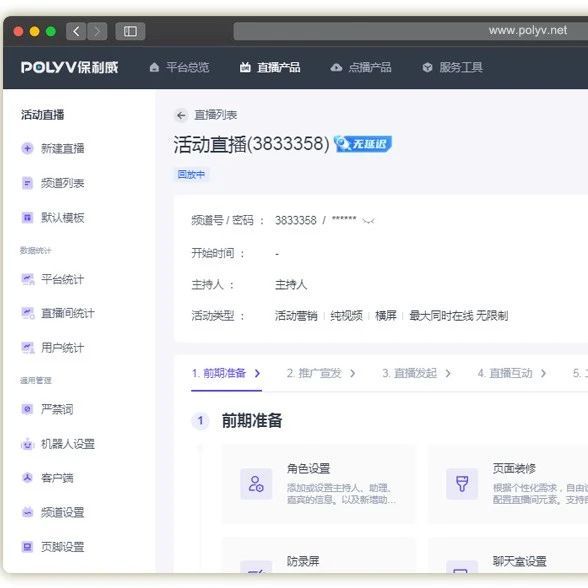588x588 pixels.
Task: Open the 角色设置 card title
Action: click(309, 469)
